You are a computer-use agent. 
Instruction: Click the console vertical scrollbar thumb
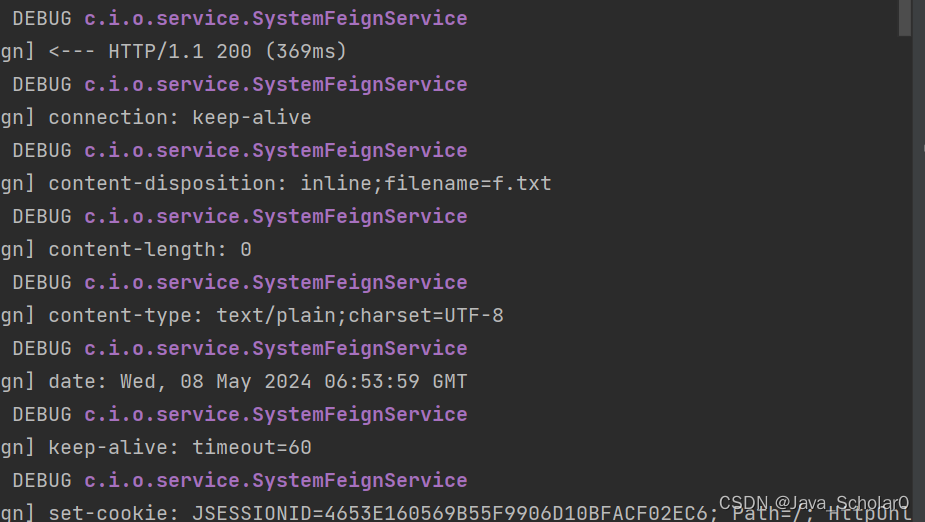click(904, 18)
